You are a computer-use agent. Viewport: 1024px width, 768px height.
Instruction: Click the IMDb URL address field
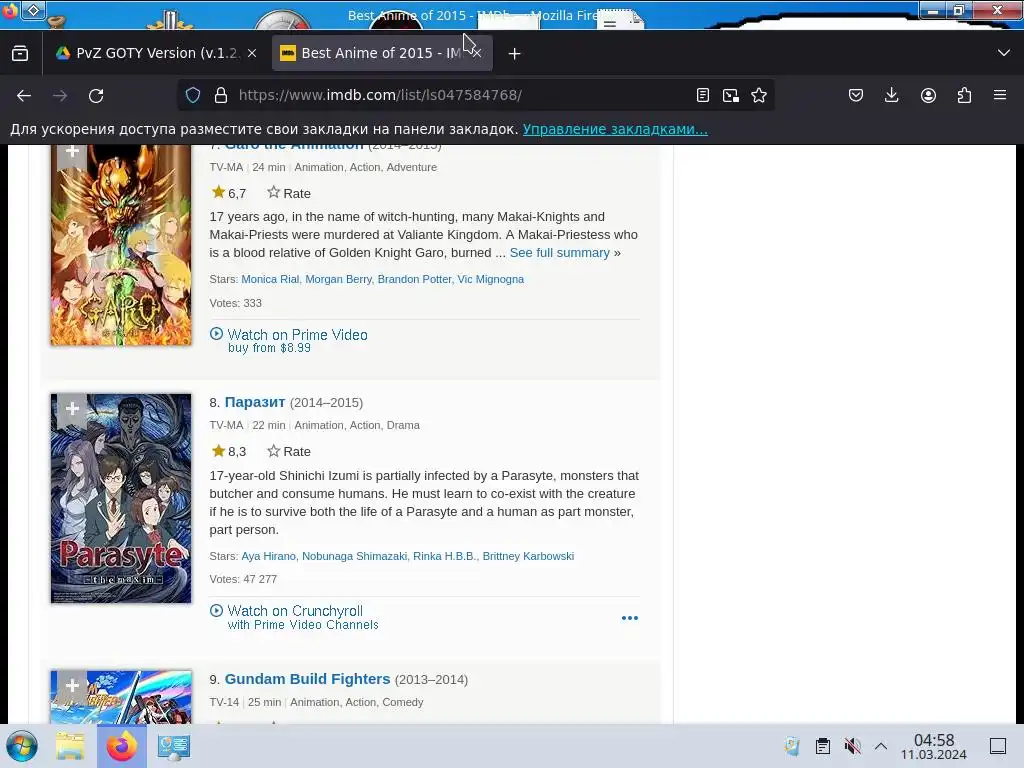click(380, 95)
